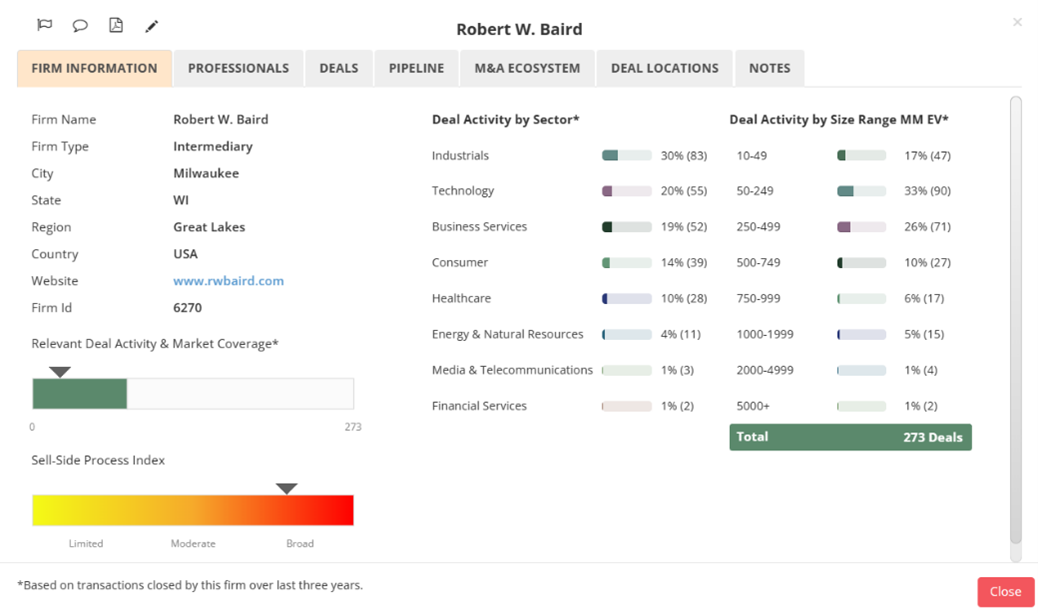Screen dimensions: 1038x613
Task: Click the Deal Activity marker triangle
Action: (x=60, y=372)
